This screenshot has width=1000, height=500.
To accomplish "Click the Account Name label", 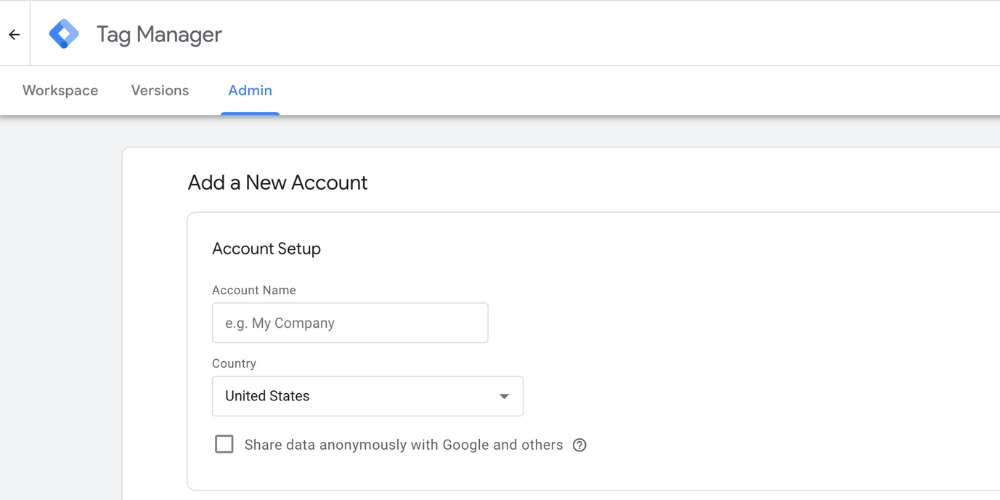I will [x=254, y=290].
